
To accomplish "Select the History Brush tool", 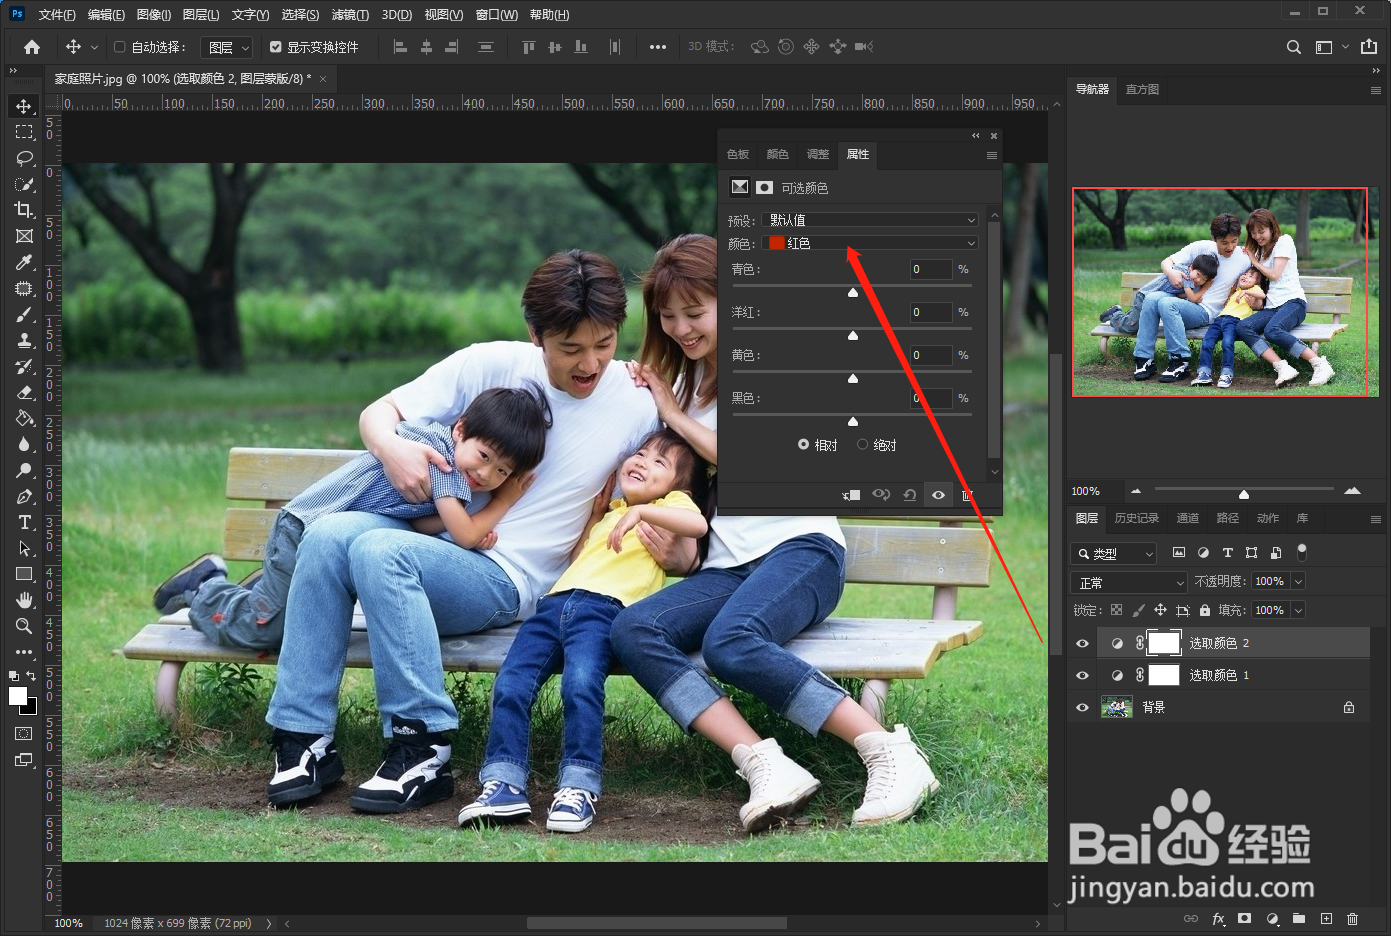I will click(24, 366).
